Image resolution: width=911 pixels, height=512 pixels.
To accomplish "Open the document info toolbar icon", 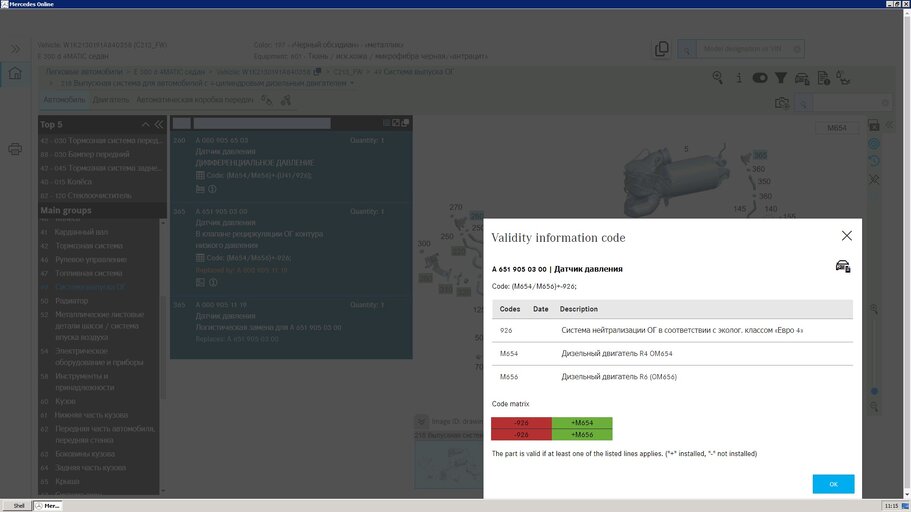I will (823, 78).
